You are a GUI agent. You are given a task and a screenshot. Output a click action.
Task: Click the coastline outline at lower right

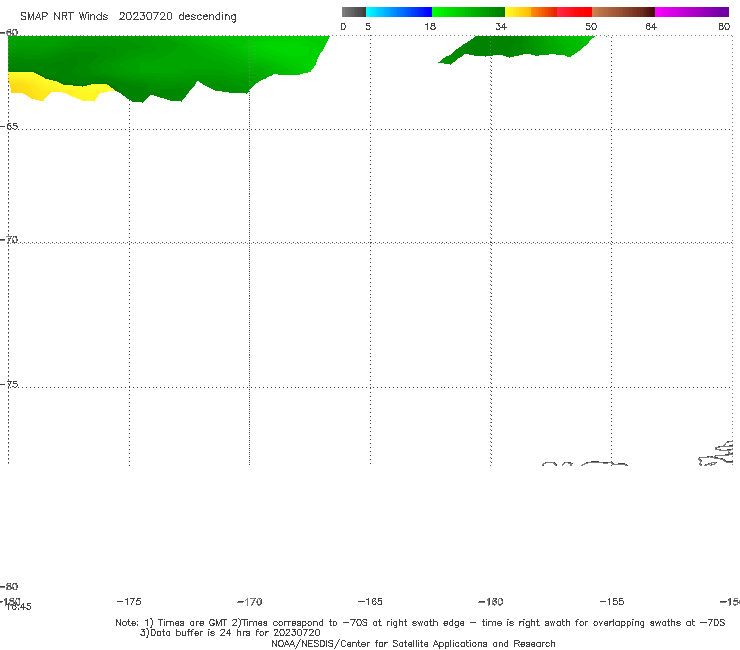(x=717, y=453)
